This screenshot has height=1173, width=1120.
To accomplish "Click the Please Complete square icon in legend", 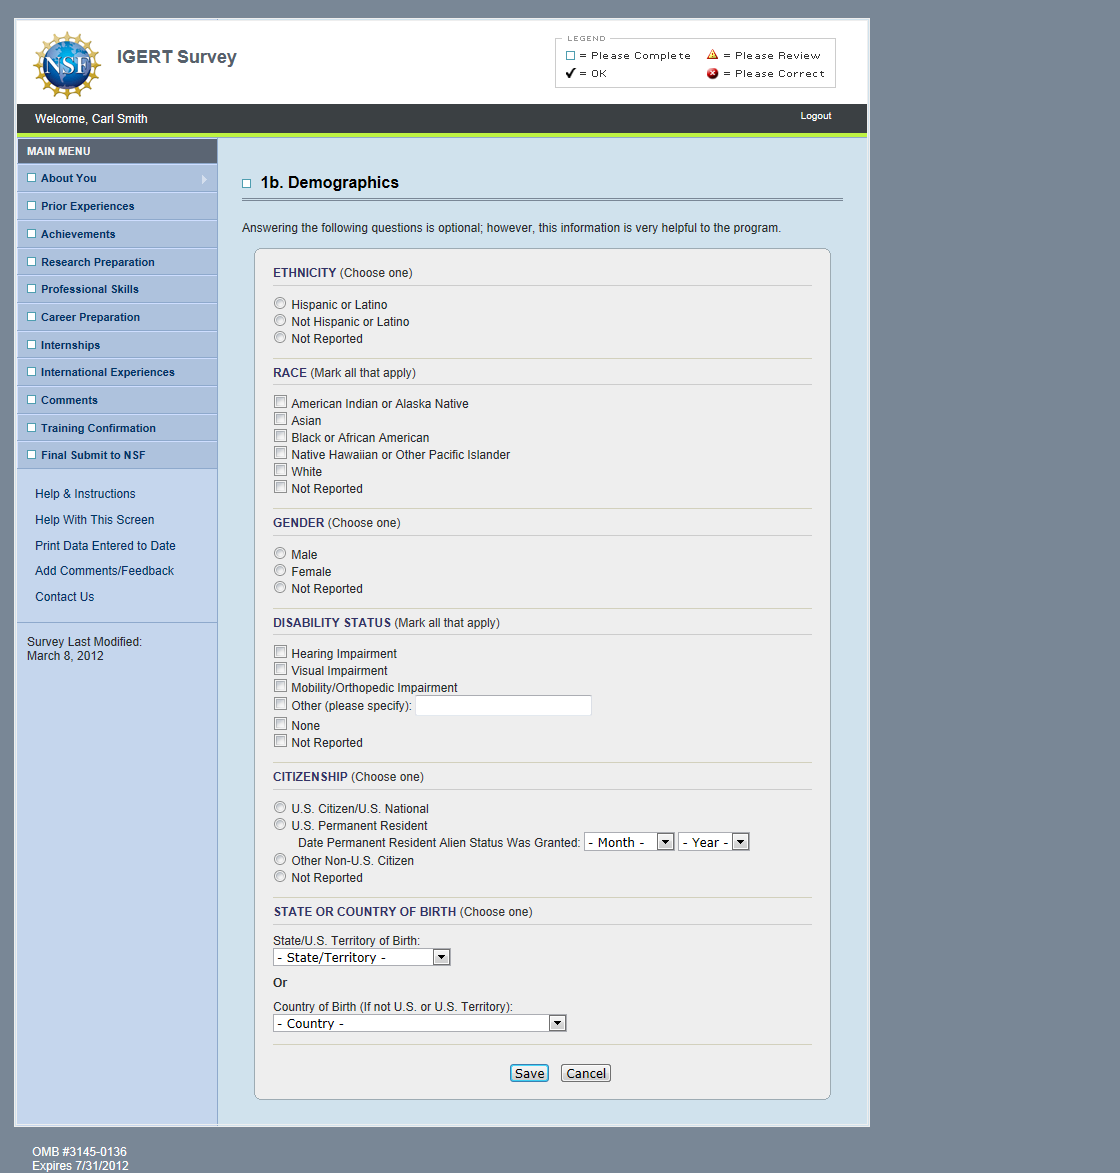I will tap(570, 56).
